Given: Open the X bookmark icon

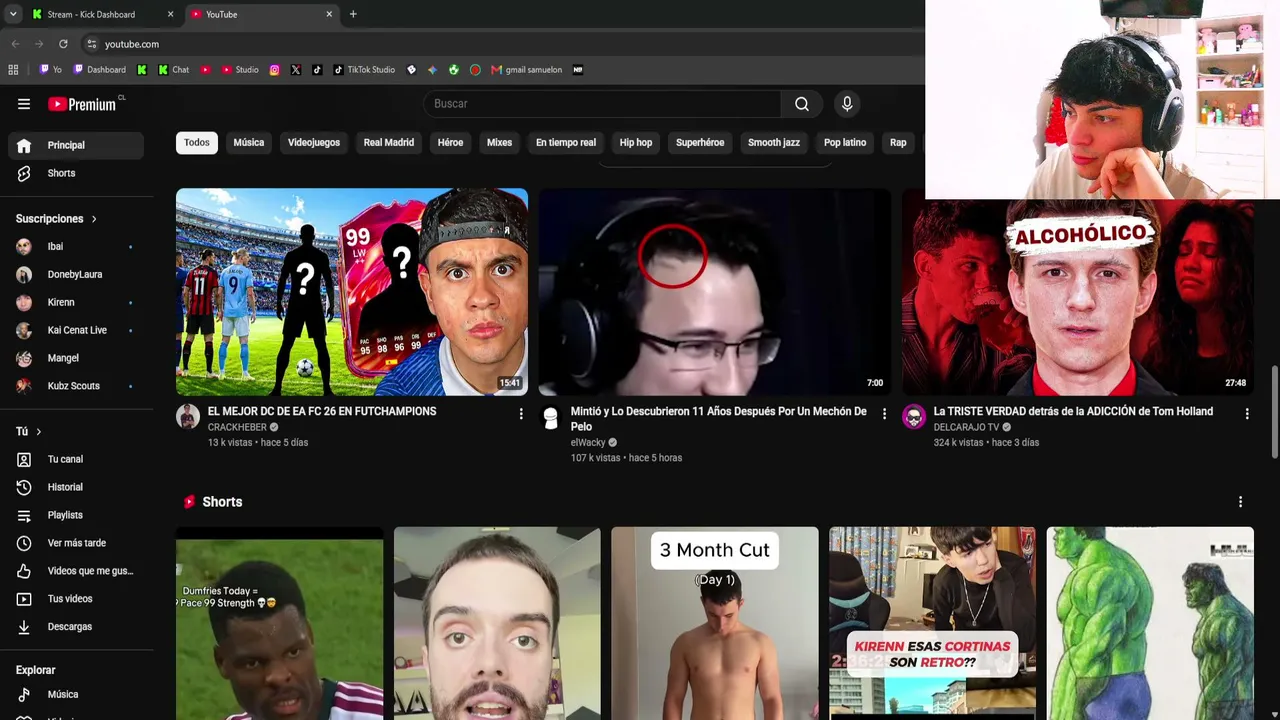Looking at the screenshot, I should coord(296,70).
